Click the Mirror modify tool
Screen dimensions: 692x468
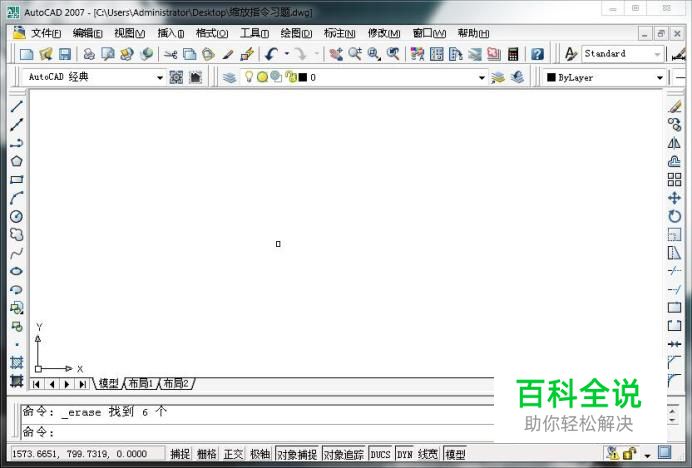click(x=674, y=143)
